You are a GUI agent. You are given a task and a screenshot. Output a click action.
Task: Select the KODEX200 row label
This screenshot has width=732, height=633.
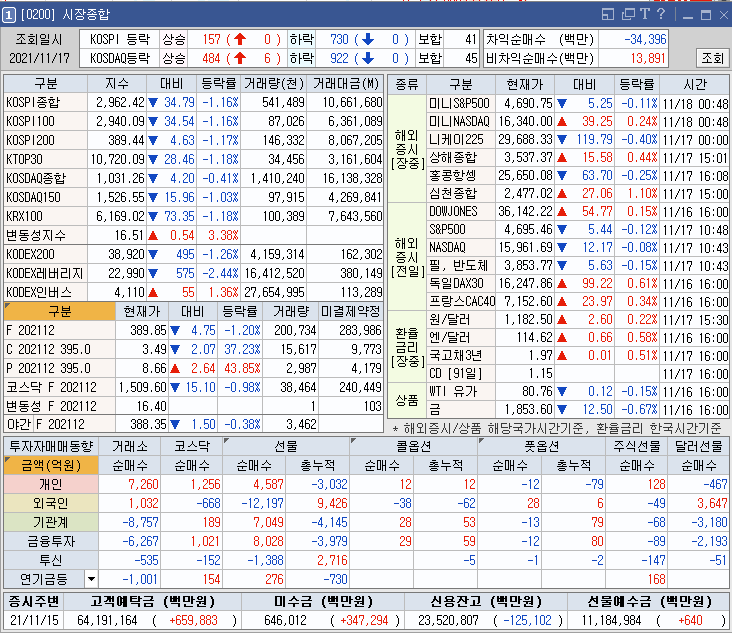[x=45, y=254]
